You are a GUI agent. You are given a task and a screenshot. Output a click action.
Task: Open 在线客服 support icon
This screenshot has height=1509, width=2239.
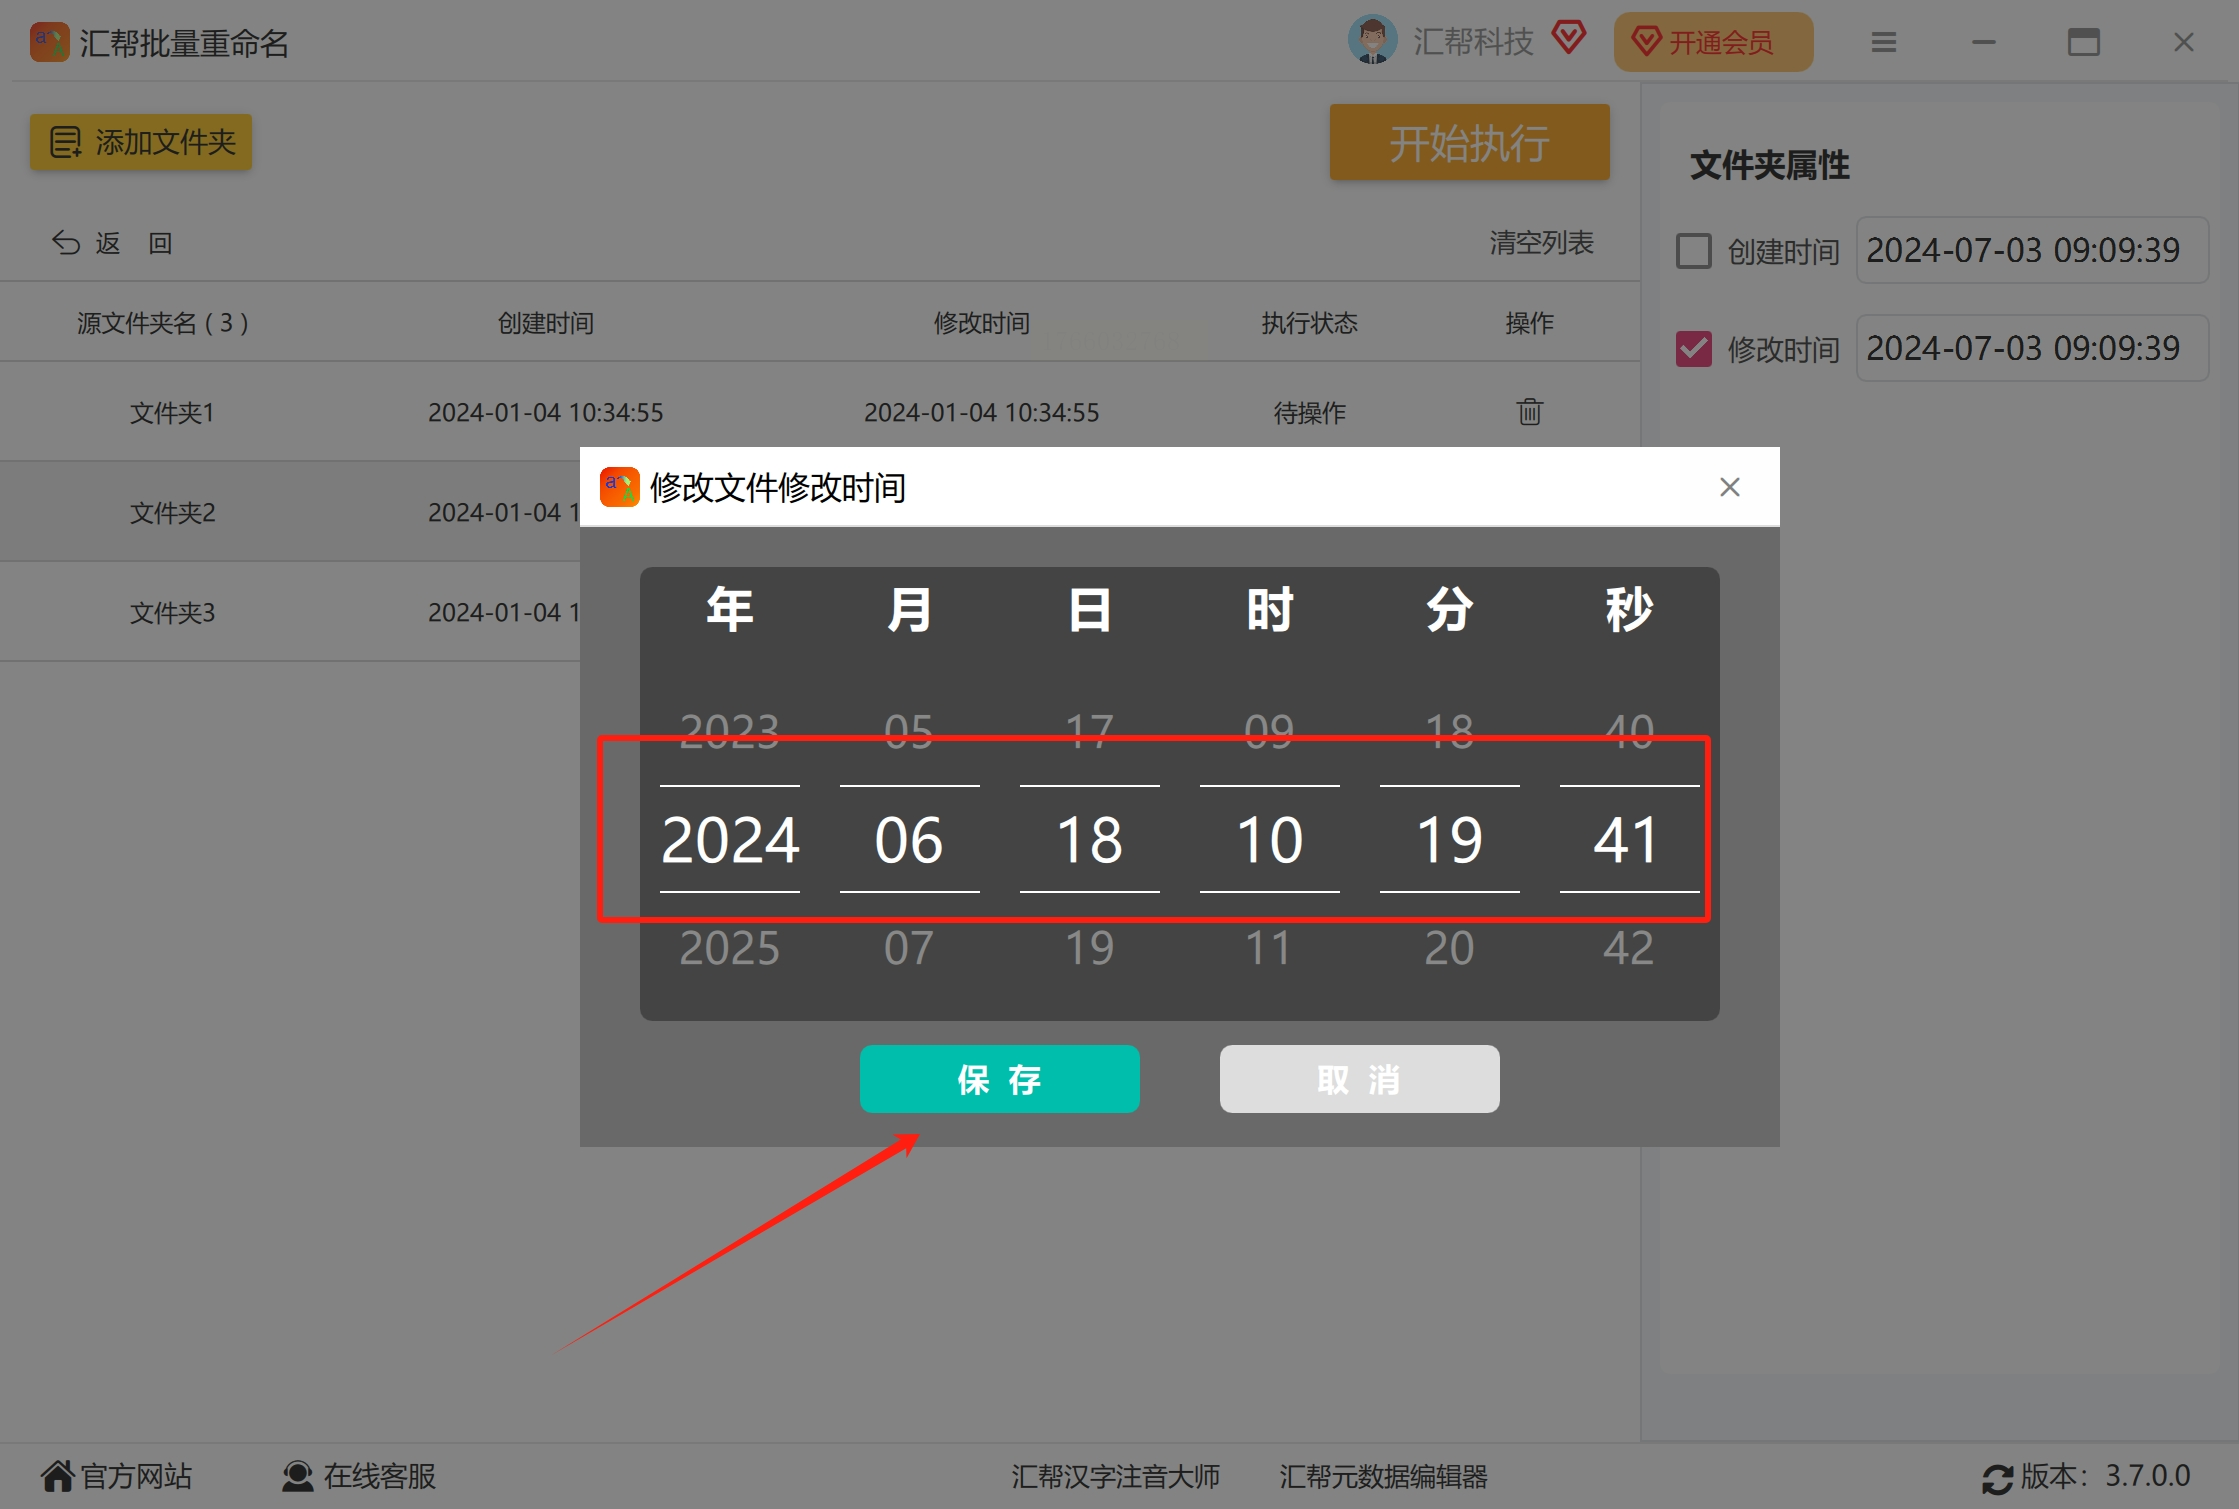click(x=297, y=1476)
